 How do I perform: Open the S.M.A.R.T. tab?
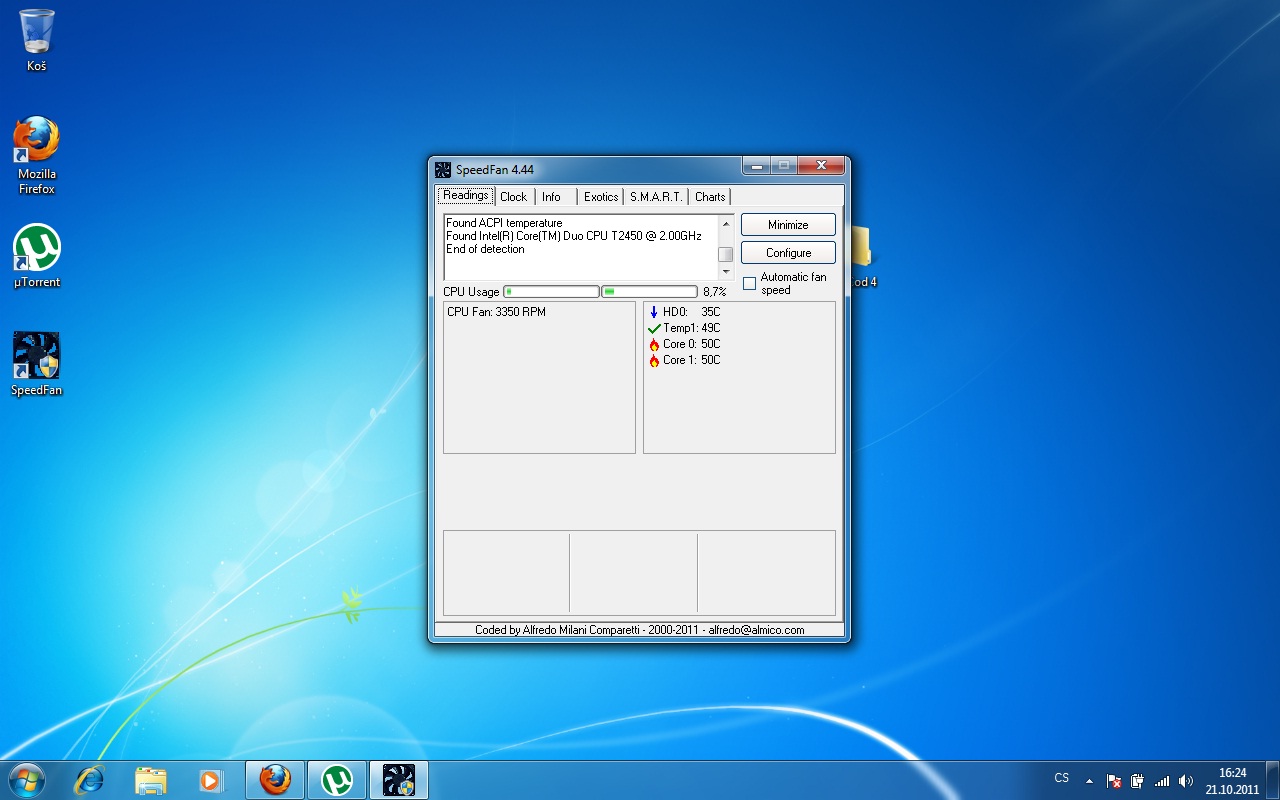coord(656,197)
